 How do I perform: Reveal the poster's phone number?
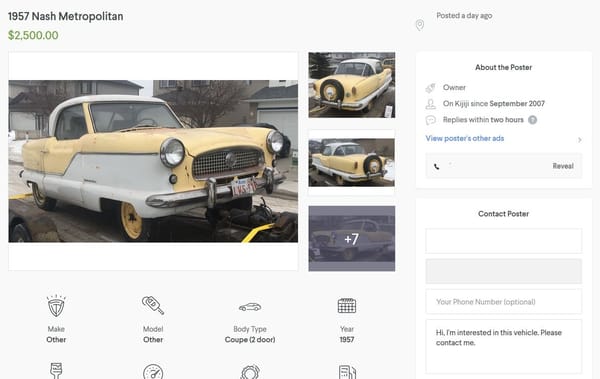click(x=562, y=166)
